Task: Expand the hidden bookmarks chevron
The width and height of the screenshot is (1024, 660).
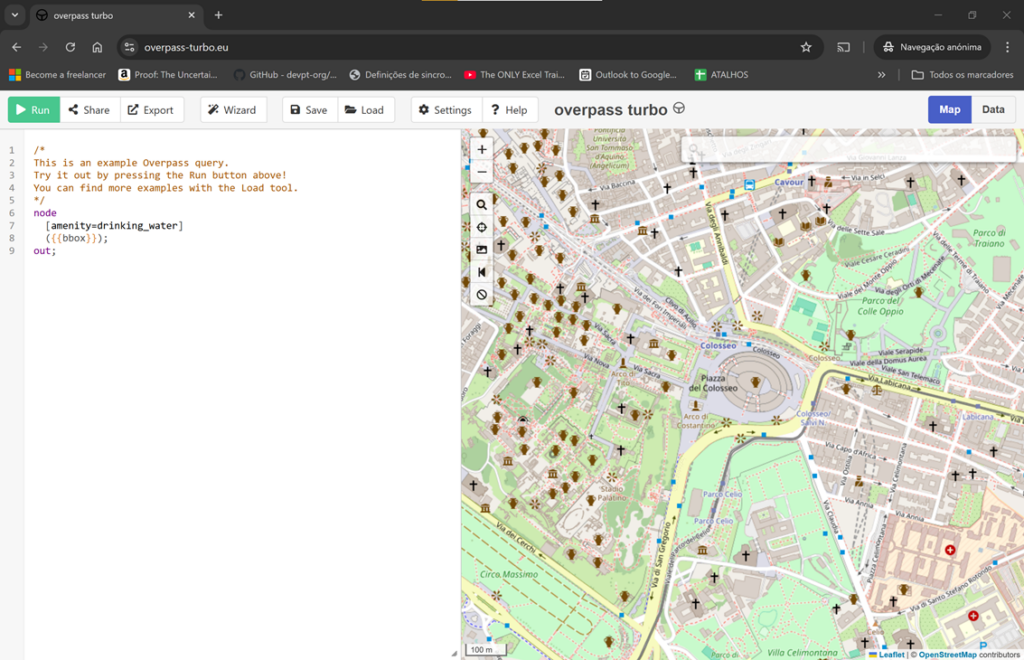Action: pyautogui.click(x=881, y=75)
